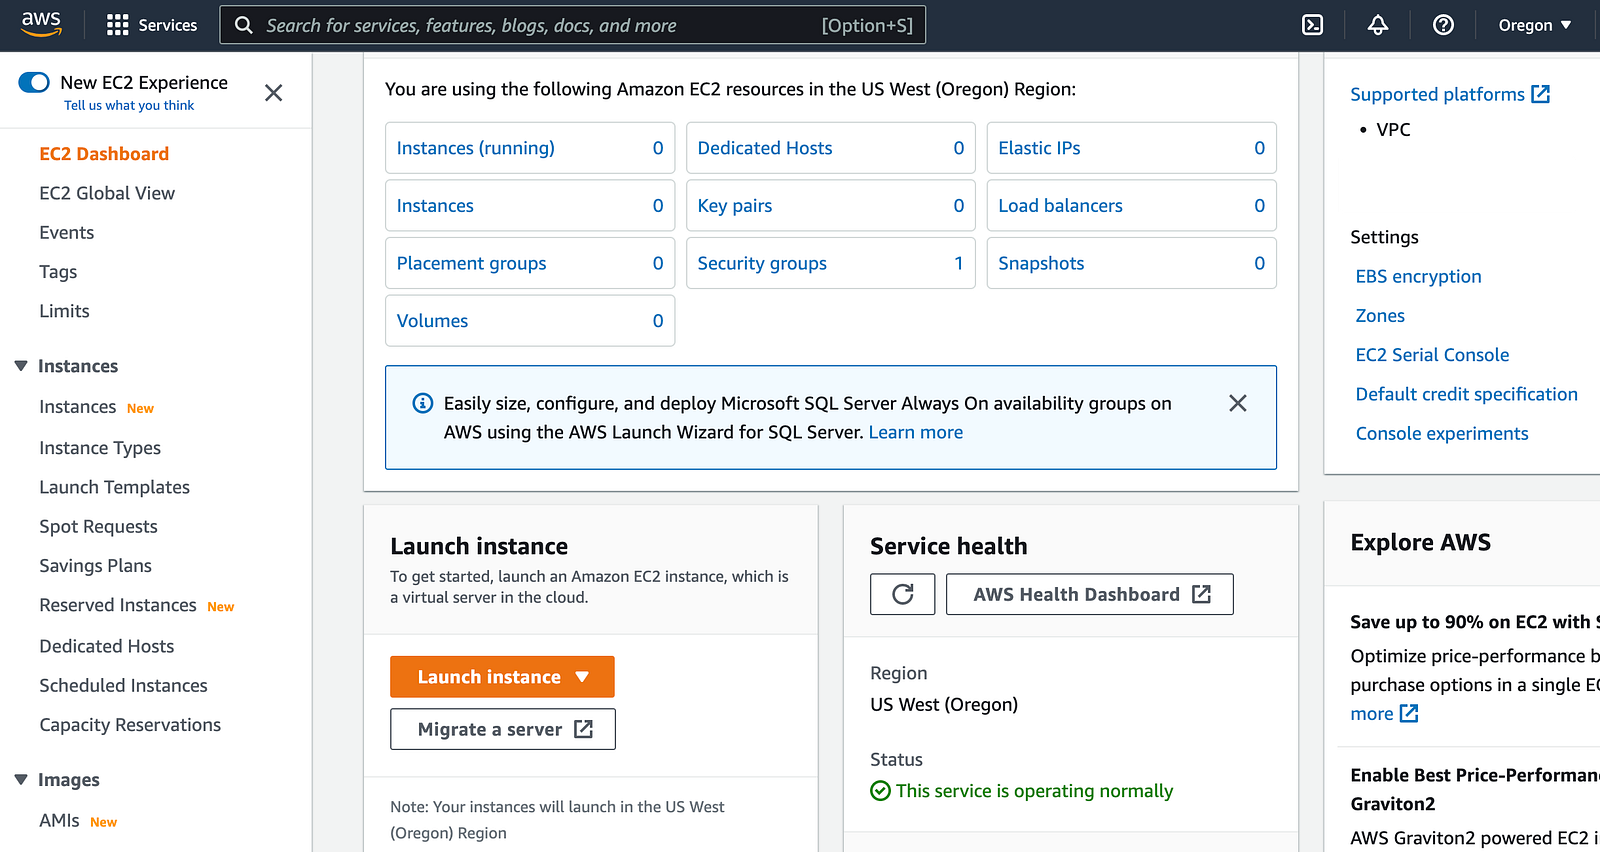The height and width of the screenshot is (852, 1600).
Task: Open the Zones setting link
Action: click(x=1380, y=315)
